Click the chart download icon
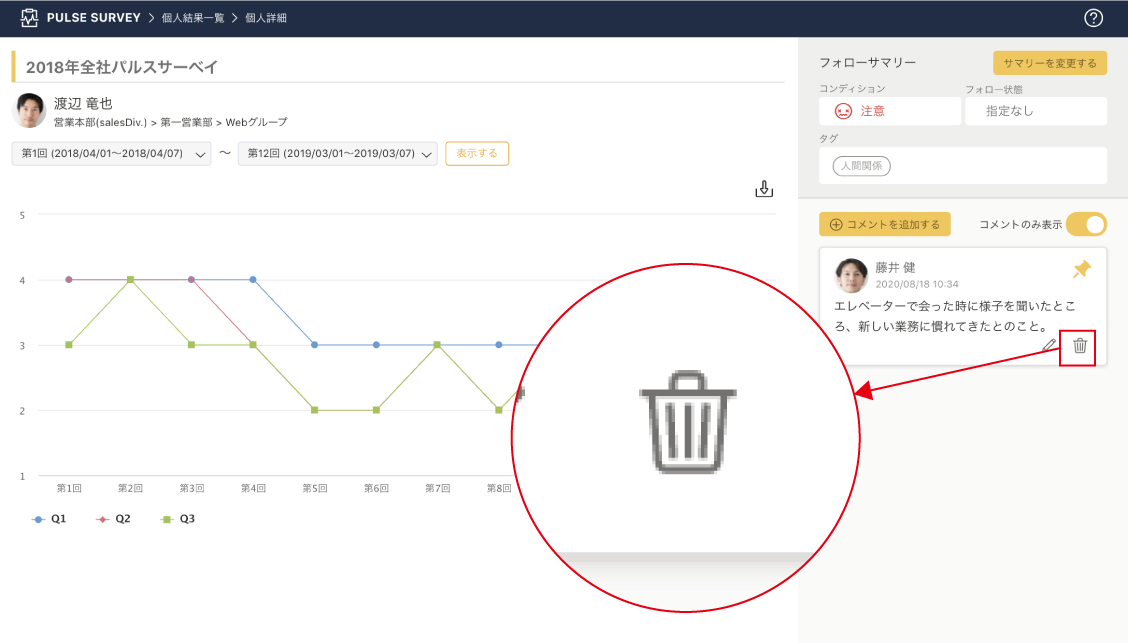 pos(764,189)
